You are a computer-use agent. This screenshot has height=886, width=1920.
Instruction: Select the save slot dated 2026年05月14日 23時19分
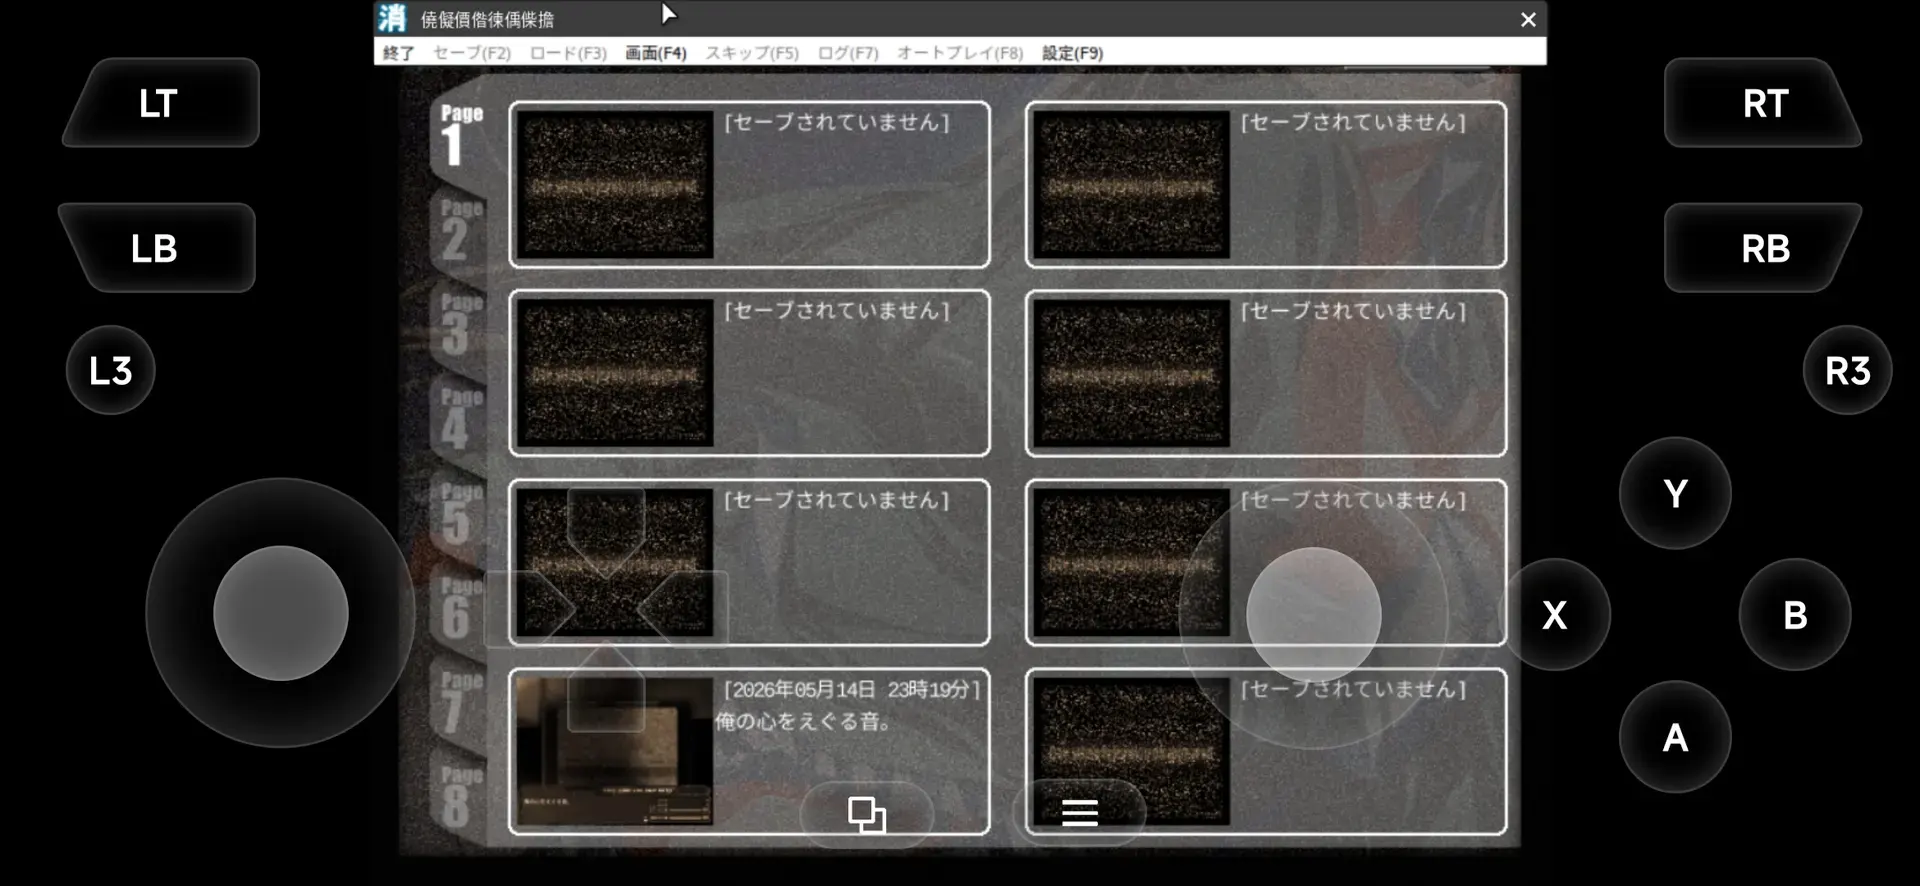coord(749,751)
